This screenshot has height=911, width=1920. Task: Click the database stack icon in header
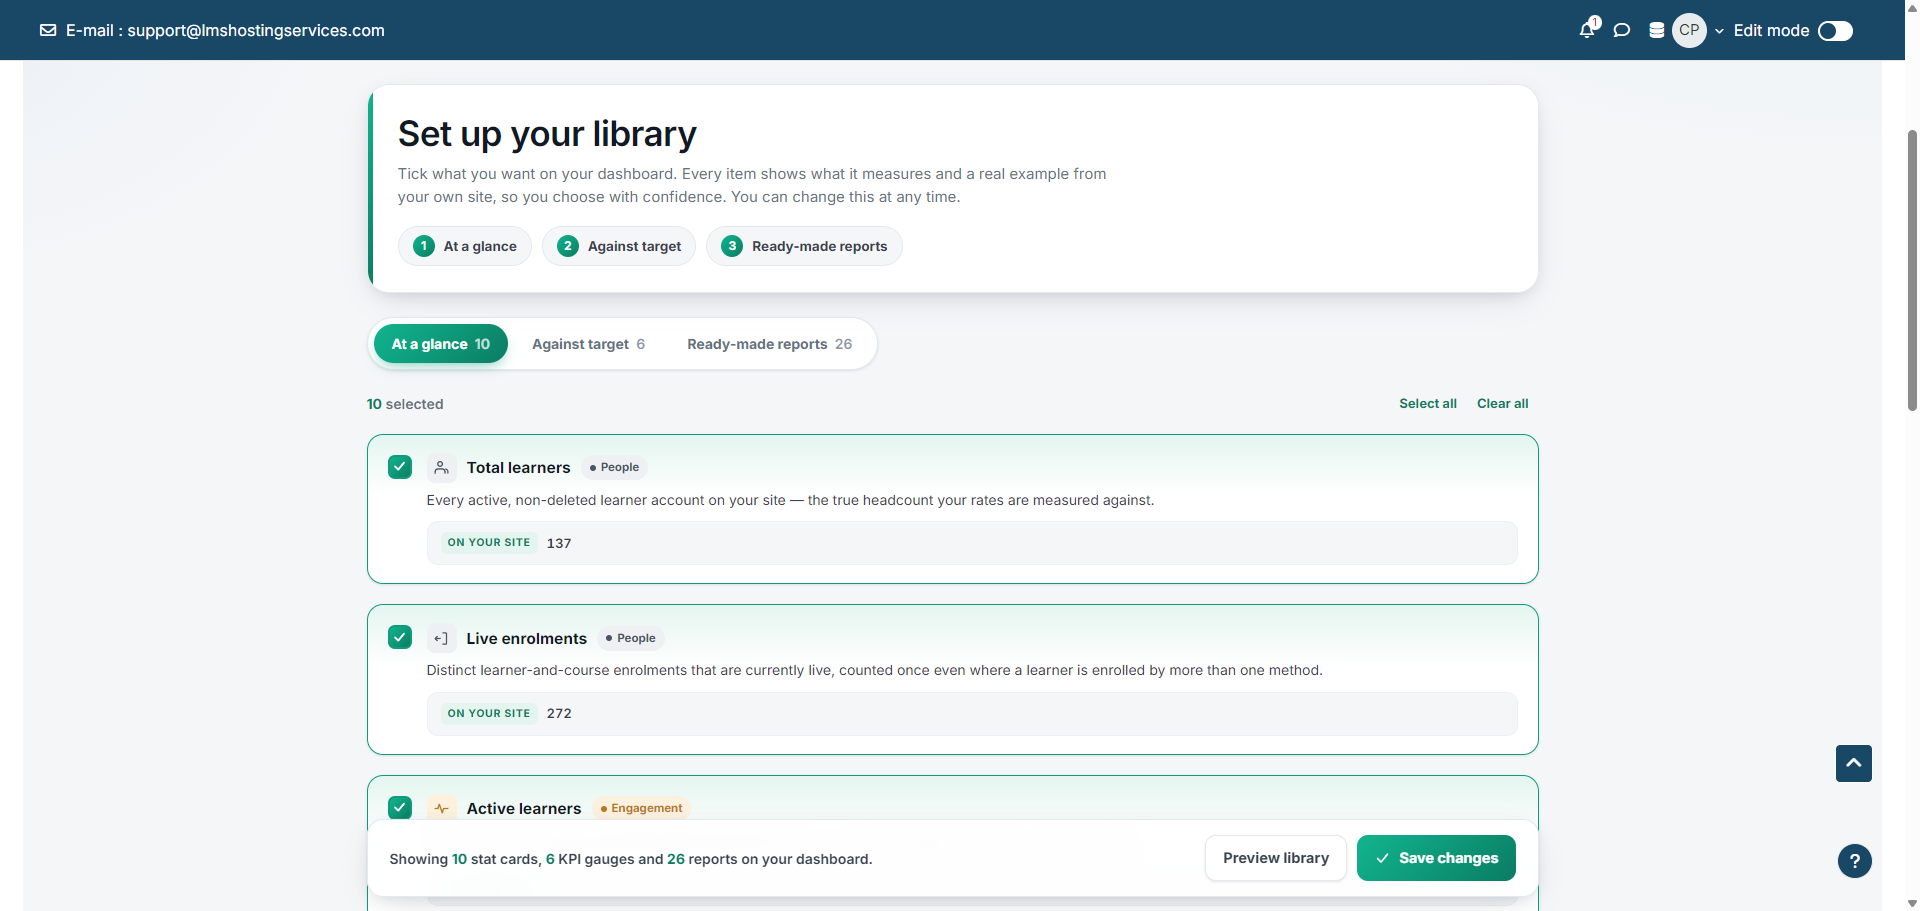[x=1657, y=30]
